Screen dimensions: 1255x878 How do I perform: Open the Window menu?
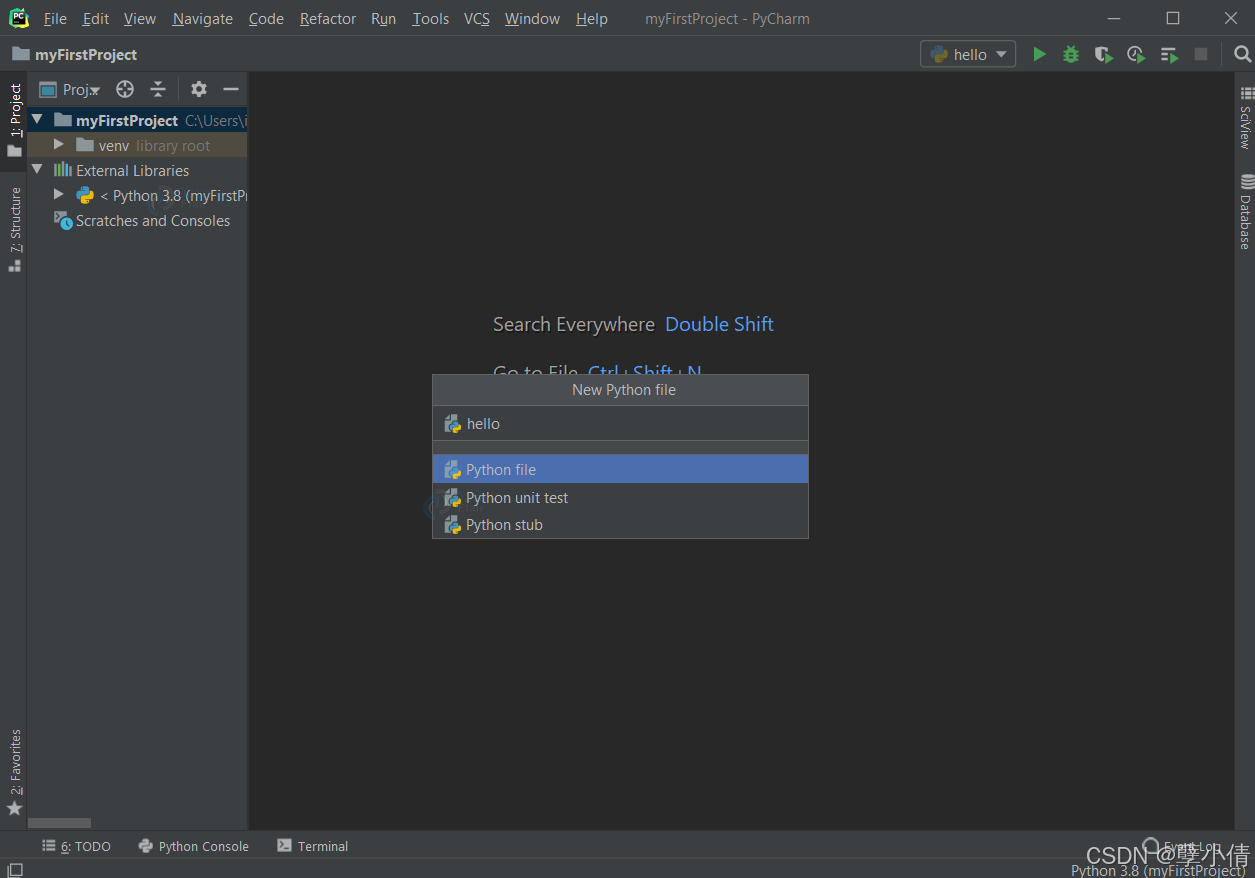[x=532, y=19]
